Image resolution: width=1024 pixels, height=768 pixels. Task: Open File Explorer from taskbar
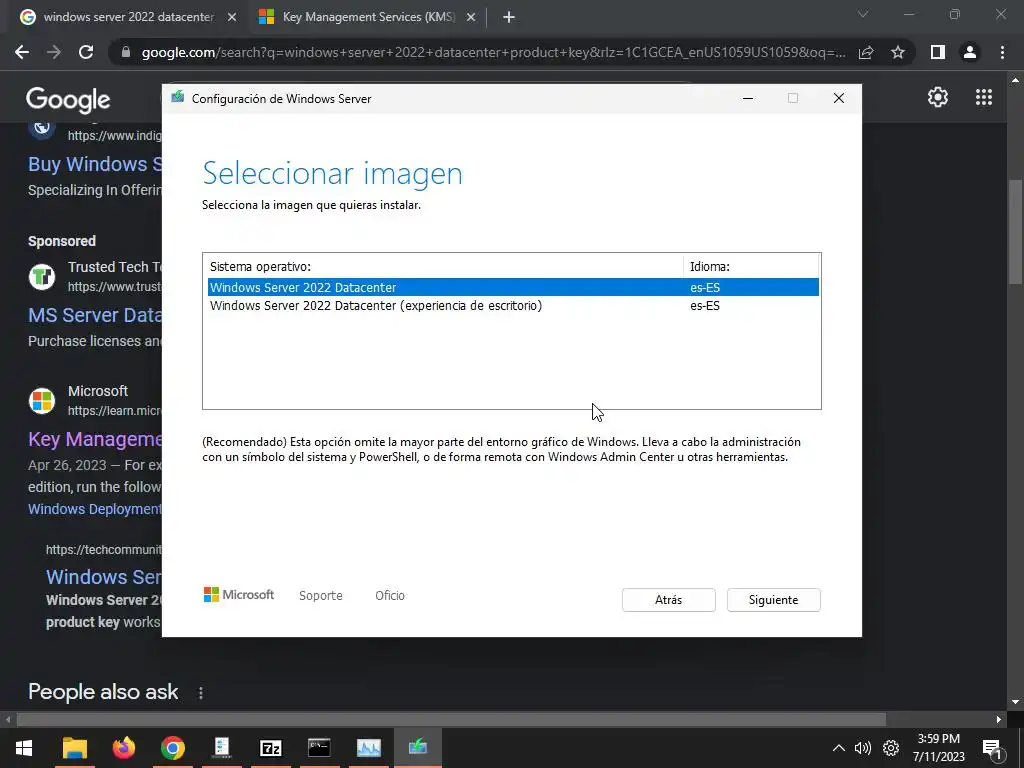74,748
